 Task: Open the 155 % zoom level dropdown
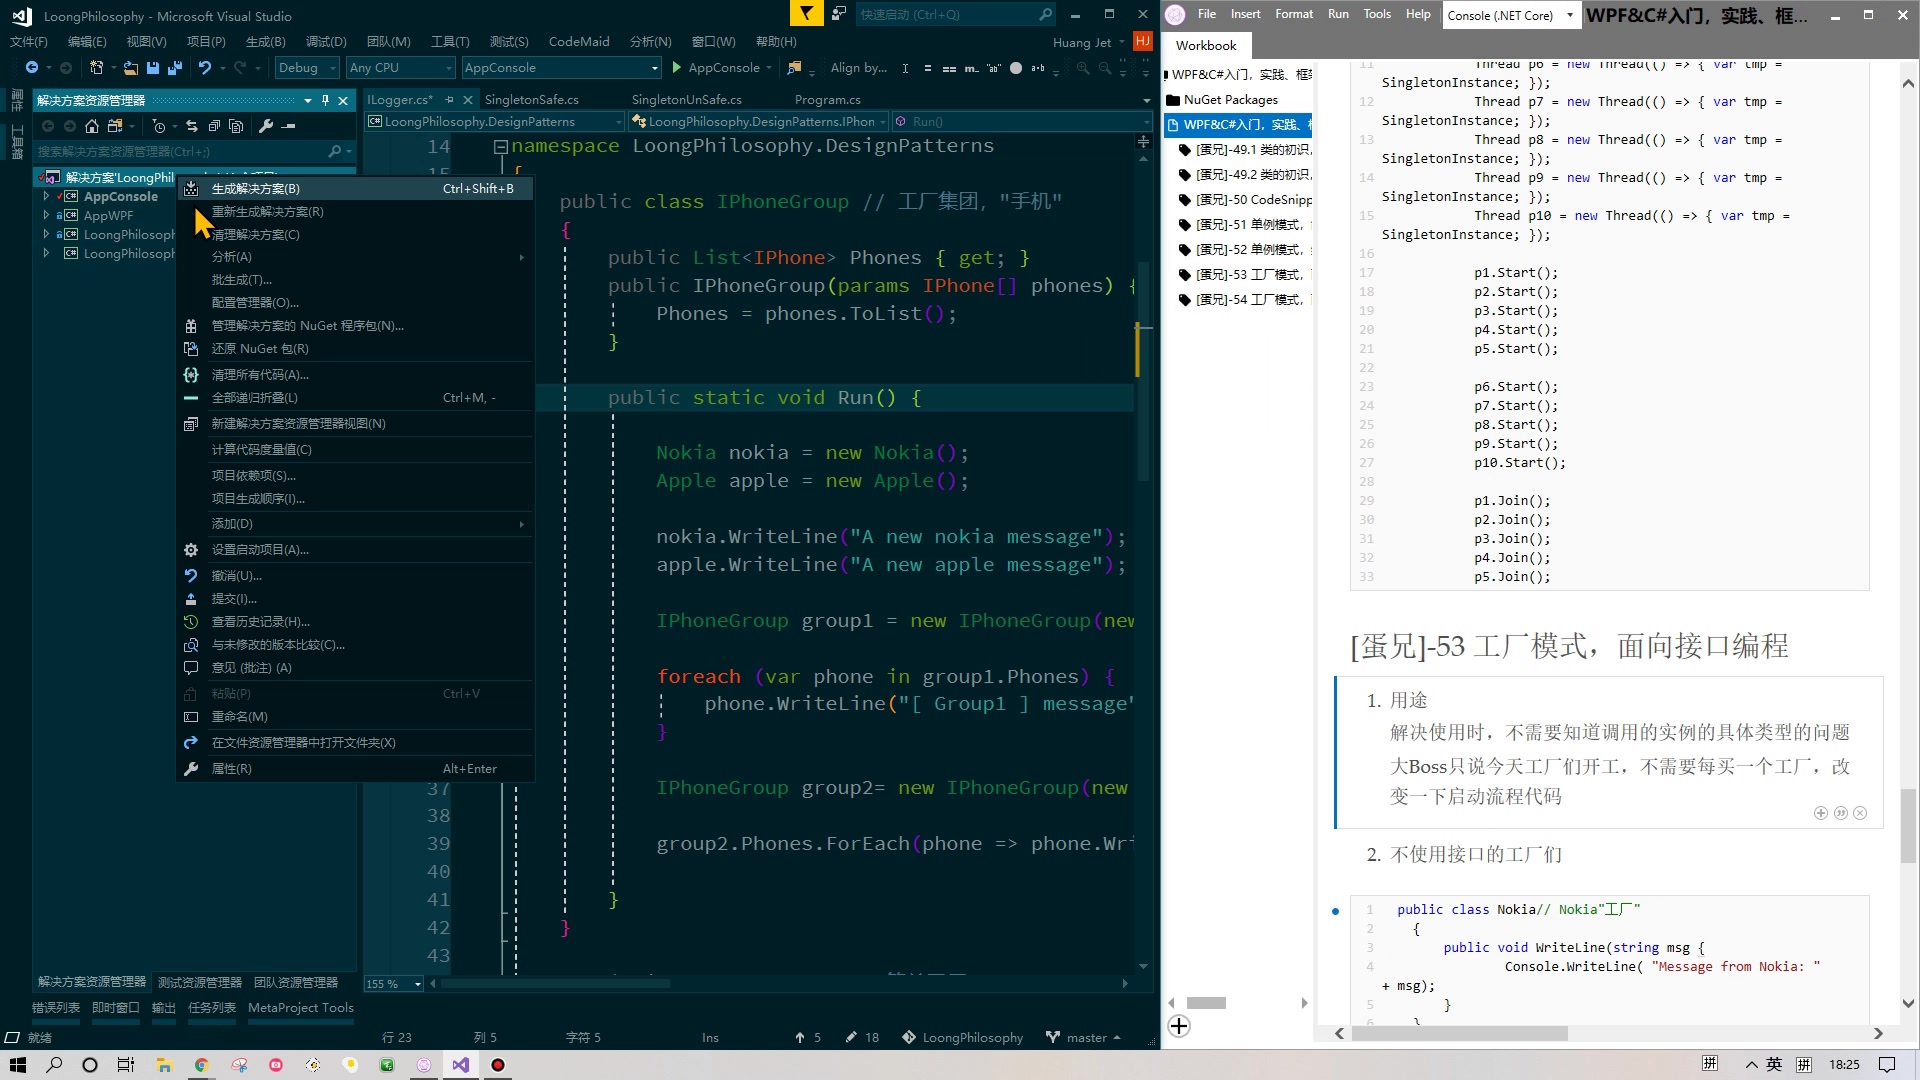pos(394,984)
